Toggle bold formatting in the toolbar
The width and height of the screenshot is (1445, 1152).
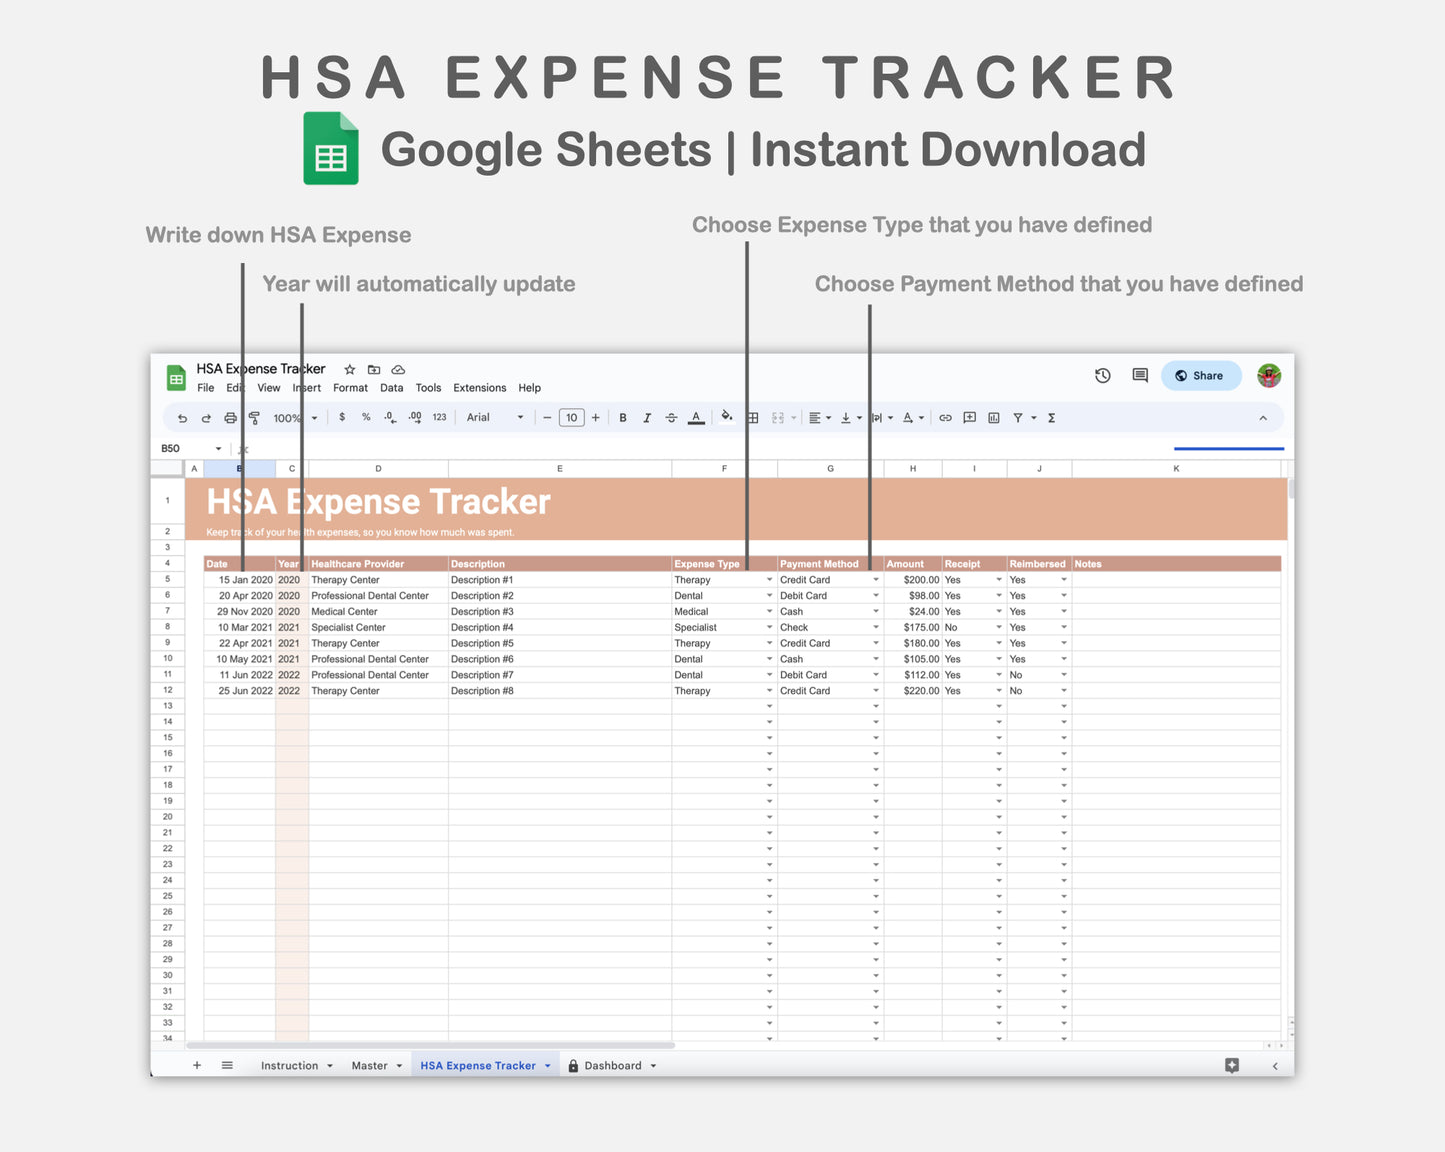click(623, 417)
